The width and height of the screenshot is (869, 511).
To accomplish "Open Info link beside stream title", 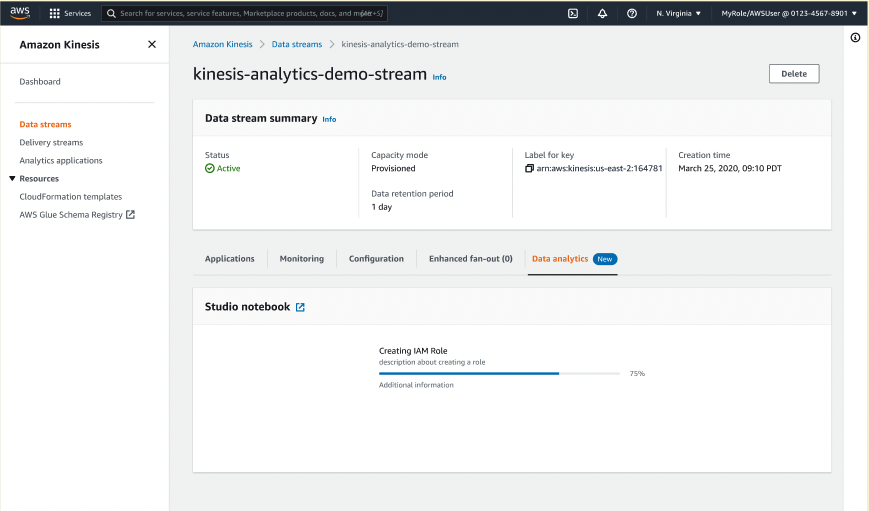I will click(x=439, y=78).
